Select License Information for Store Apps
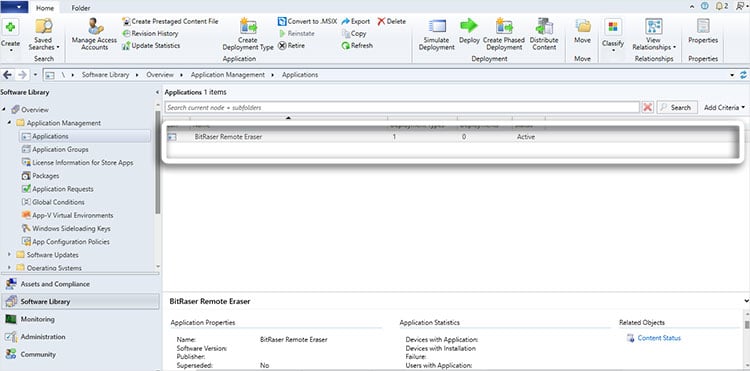This screenshot has height=371, width=750. point(77,163)
